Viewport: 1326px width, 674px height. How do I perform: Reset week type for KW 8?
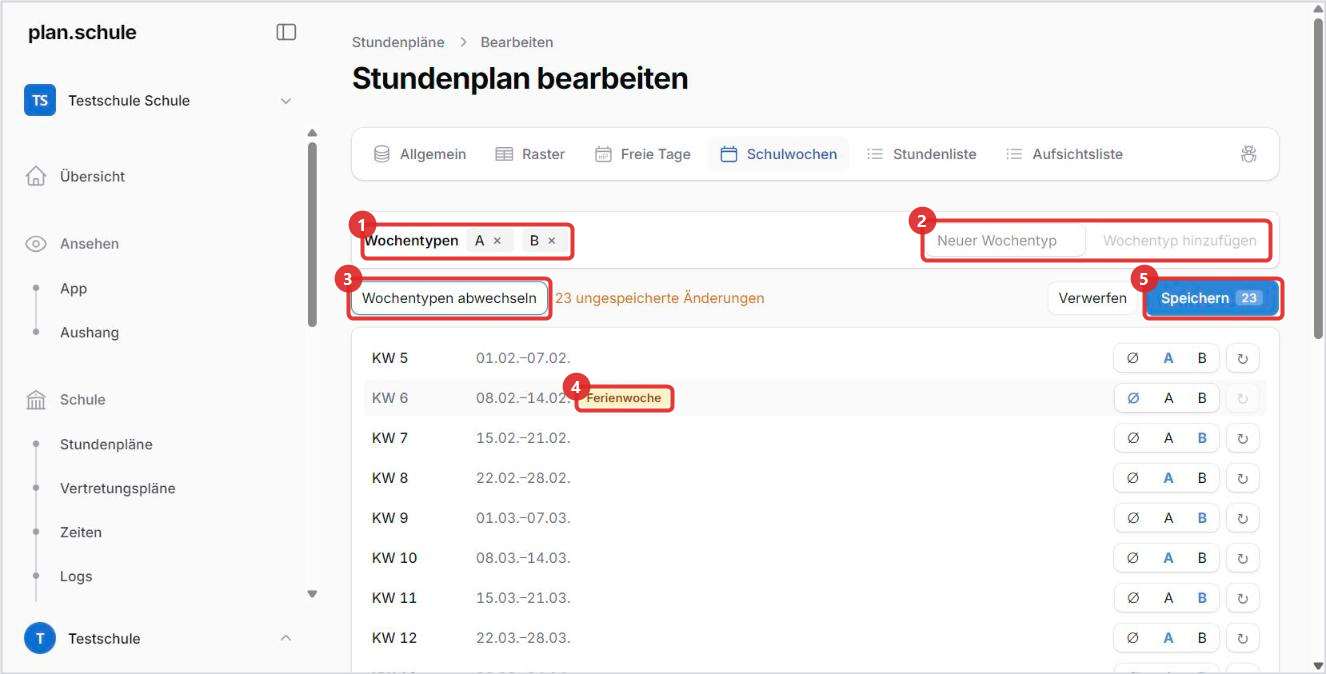tap(1243, 478)
